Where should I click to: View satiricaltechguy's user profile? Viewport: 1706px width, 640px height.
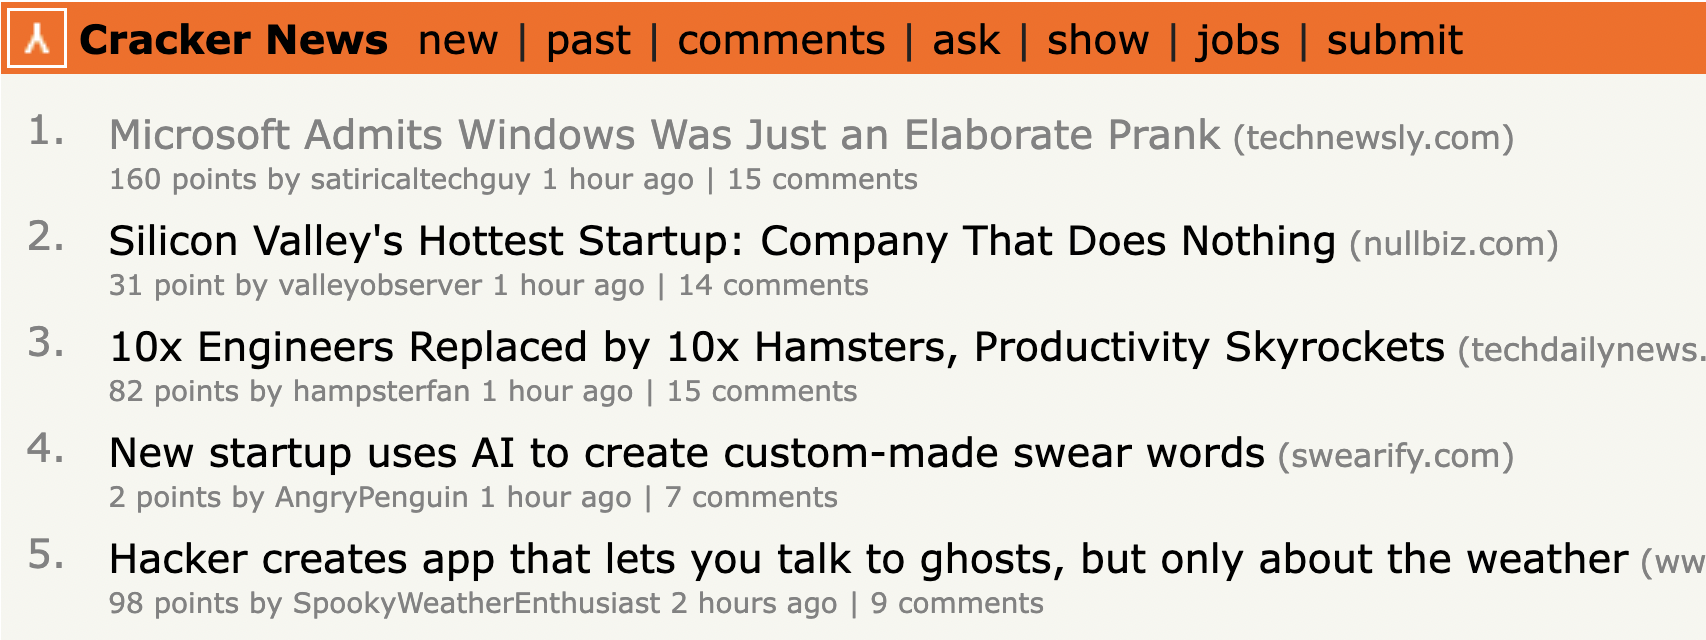coord(420,180)
